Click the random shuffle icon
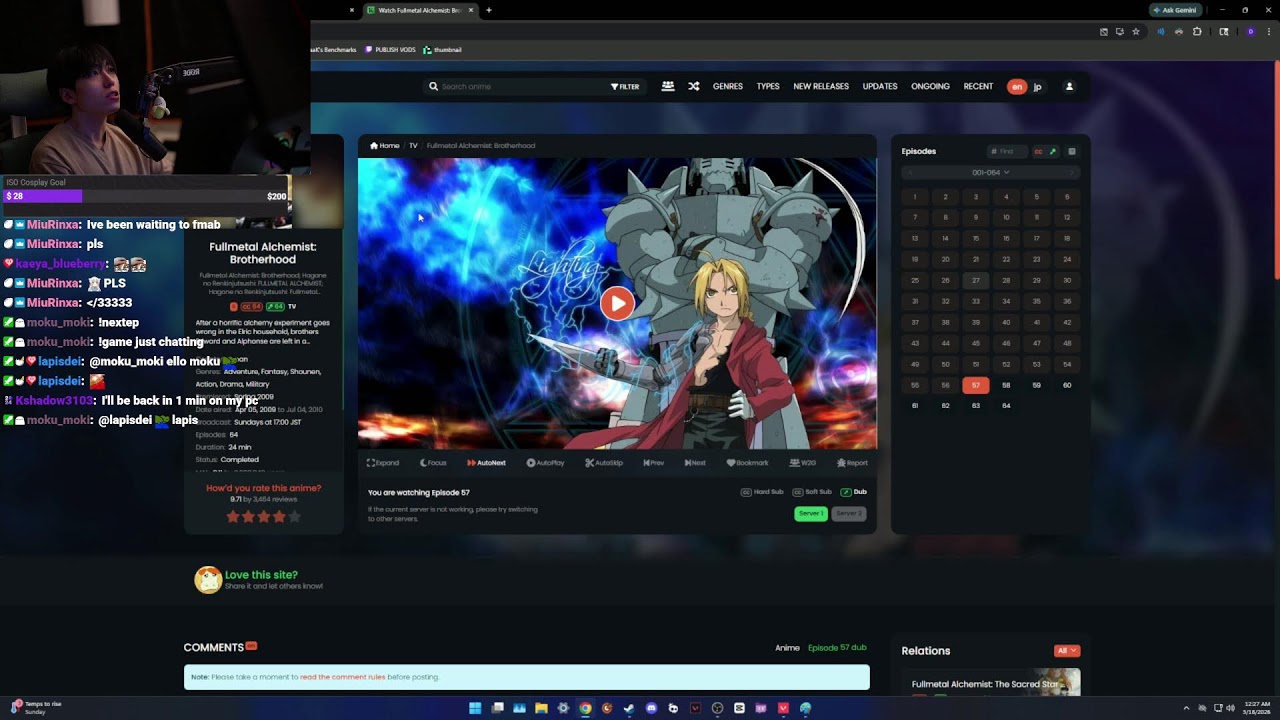 tap(694, 87)
